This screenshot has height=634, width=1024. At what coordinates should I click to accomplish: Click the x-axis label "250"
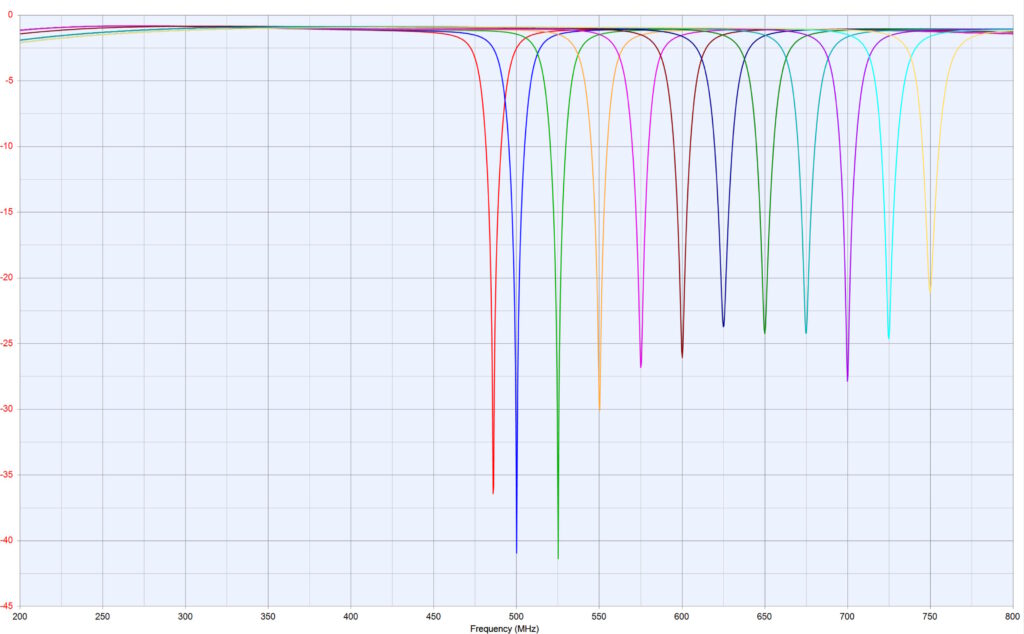tap(103, 616)
